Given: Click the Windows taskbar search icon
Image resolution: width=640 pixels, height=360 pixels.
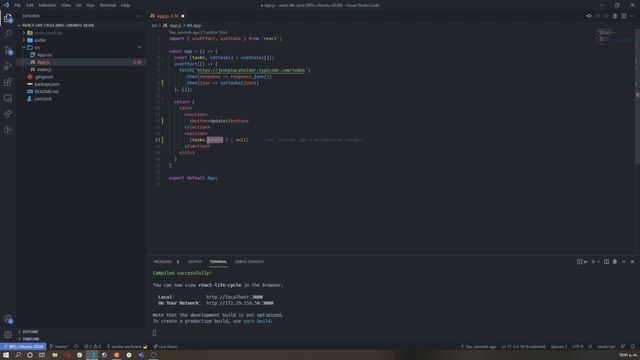Looking at the screenshot, I should coord(18,355).
